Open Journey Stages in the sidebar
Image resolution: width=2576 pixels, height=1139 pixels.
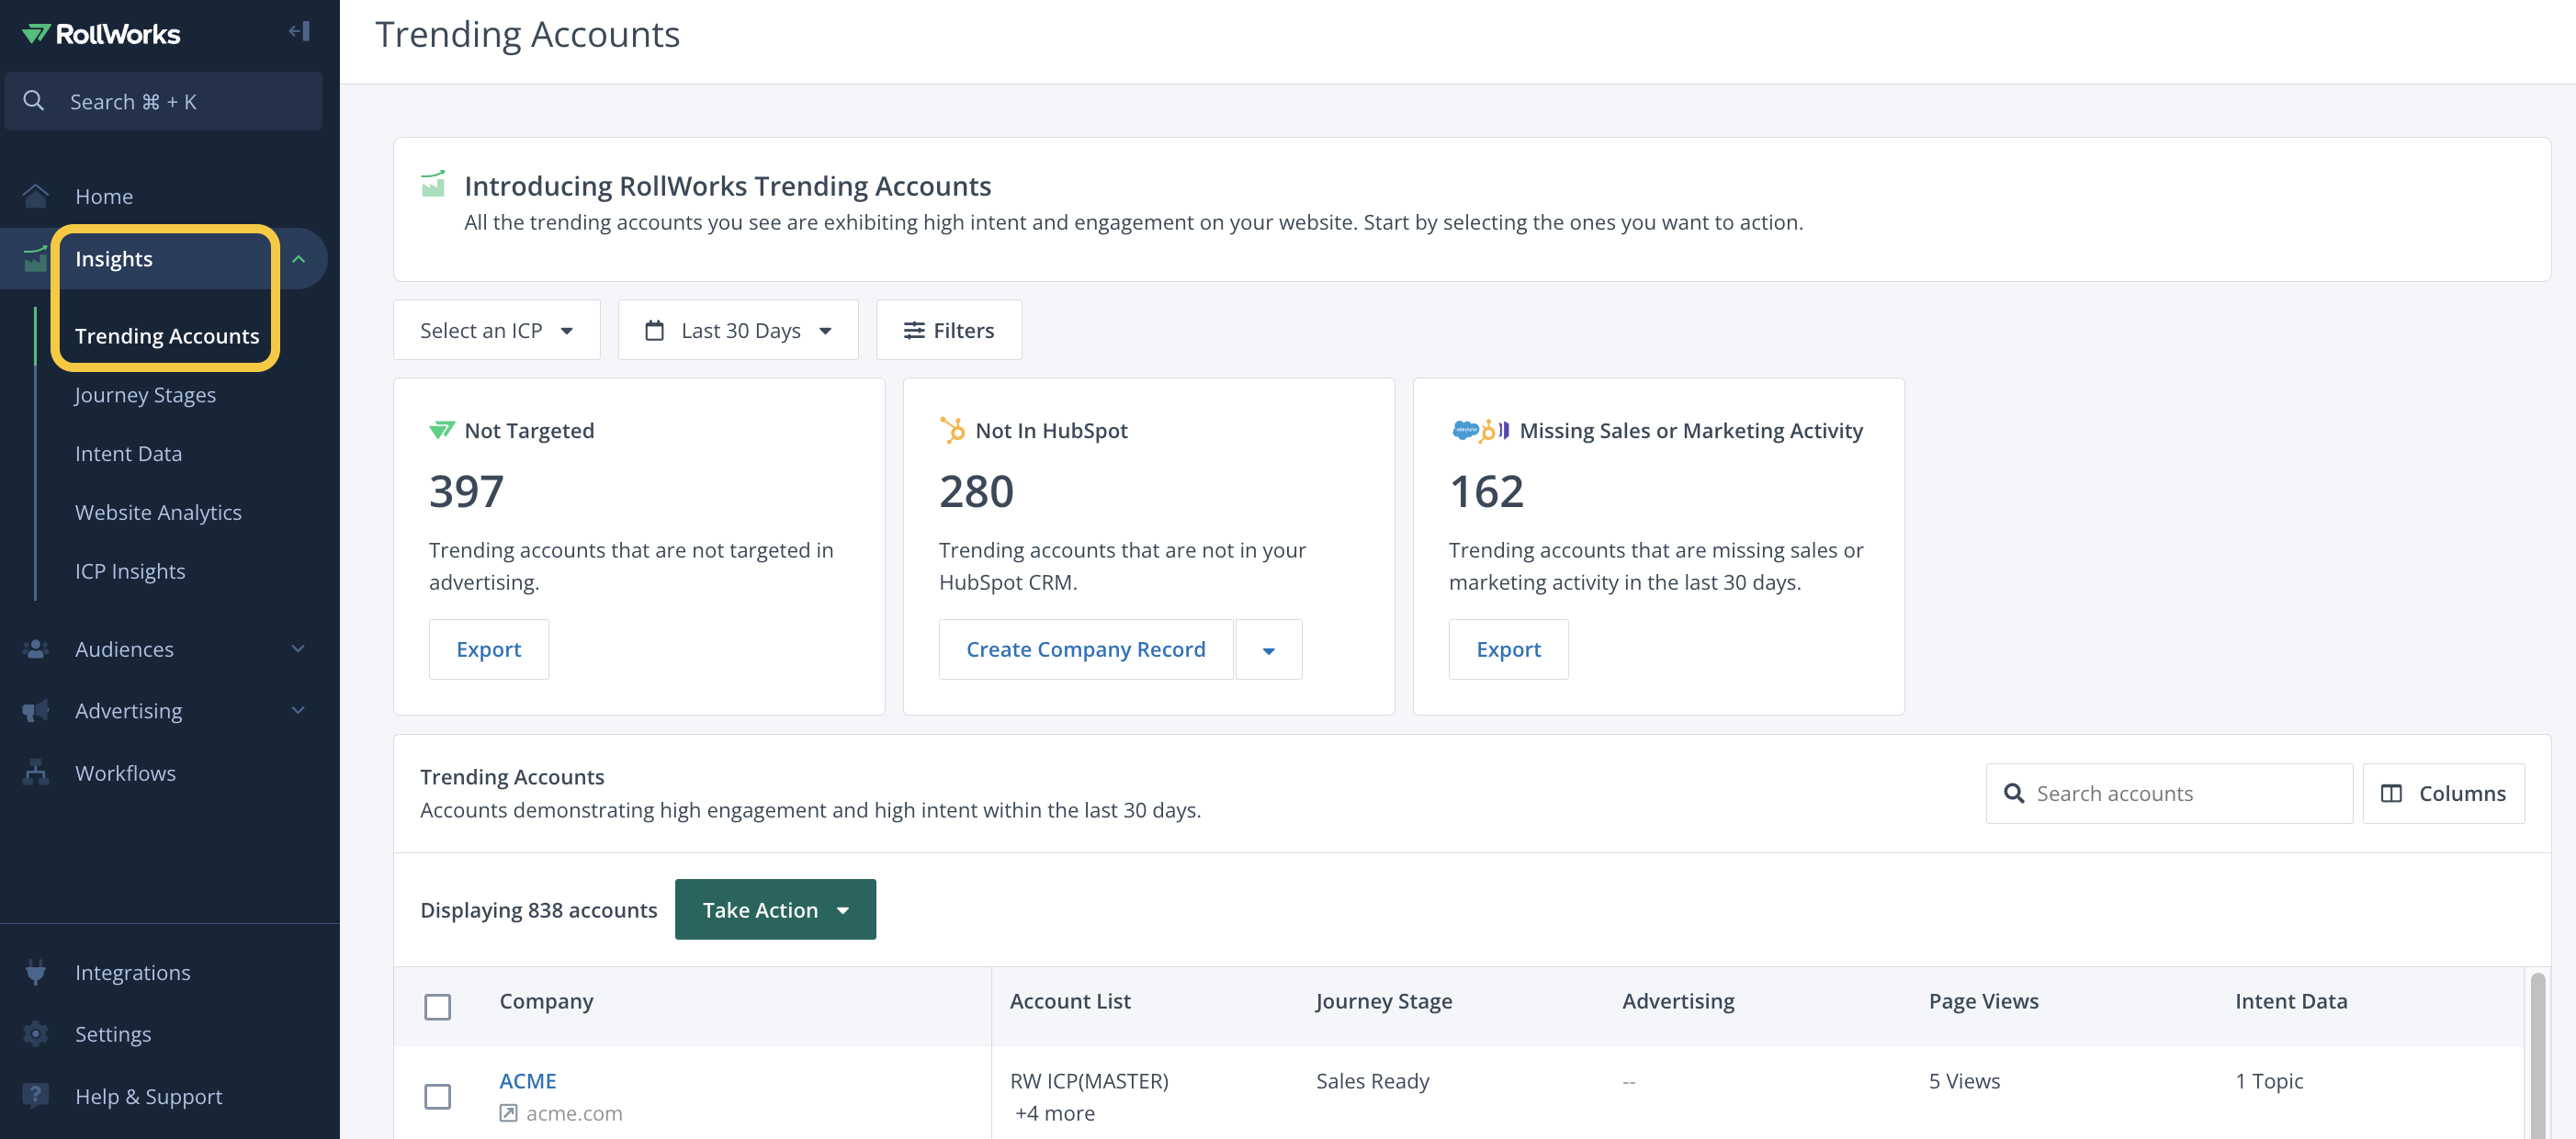pyautogui.click(x=145, y=394)
